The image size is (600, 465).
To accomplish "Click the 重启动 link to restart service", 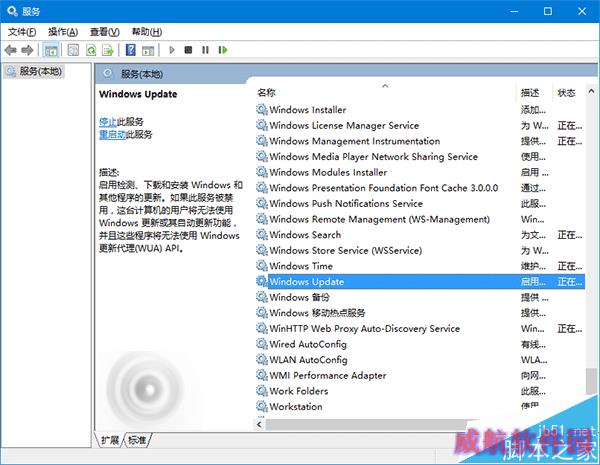I will click(x=112, y=134).
